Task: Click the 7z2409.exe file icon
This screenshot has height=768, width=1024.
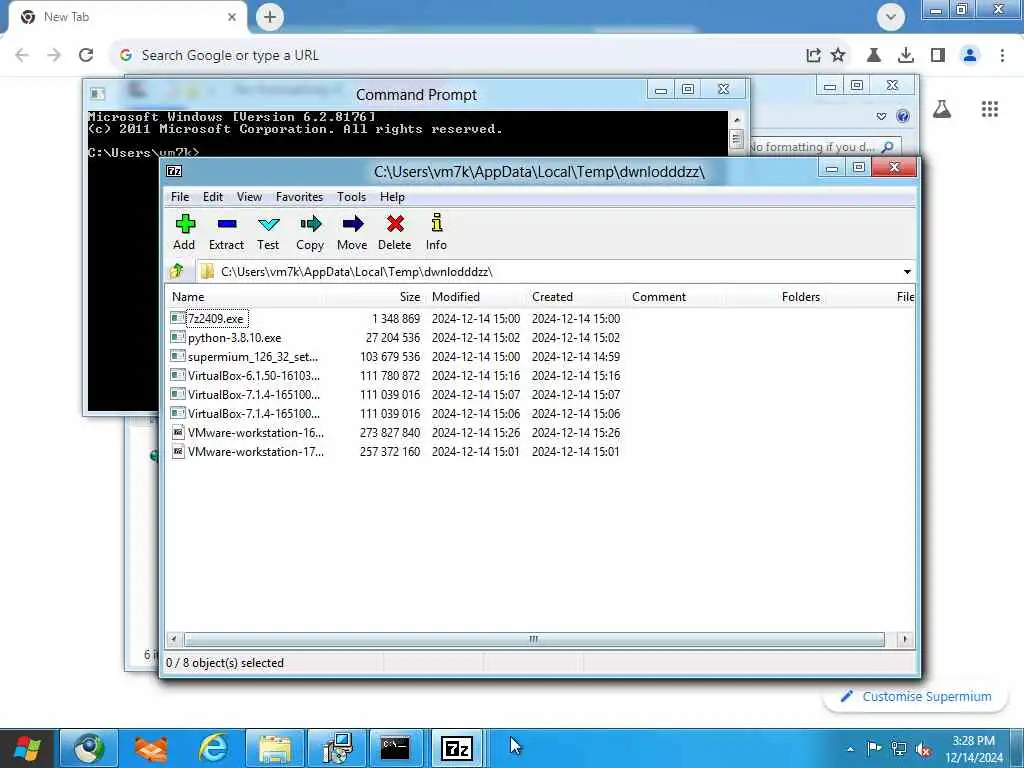Action: pyautogui.click(x=177, y=318)
